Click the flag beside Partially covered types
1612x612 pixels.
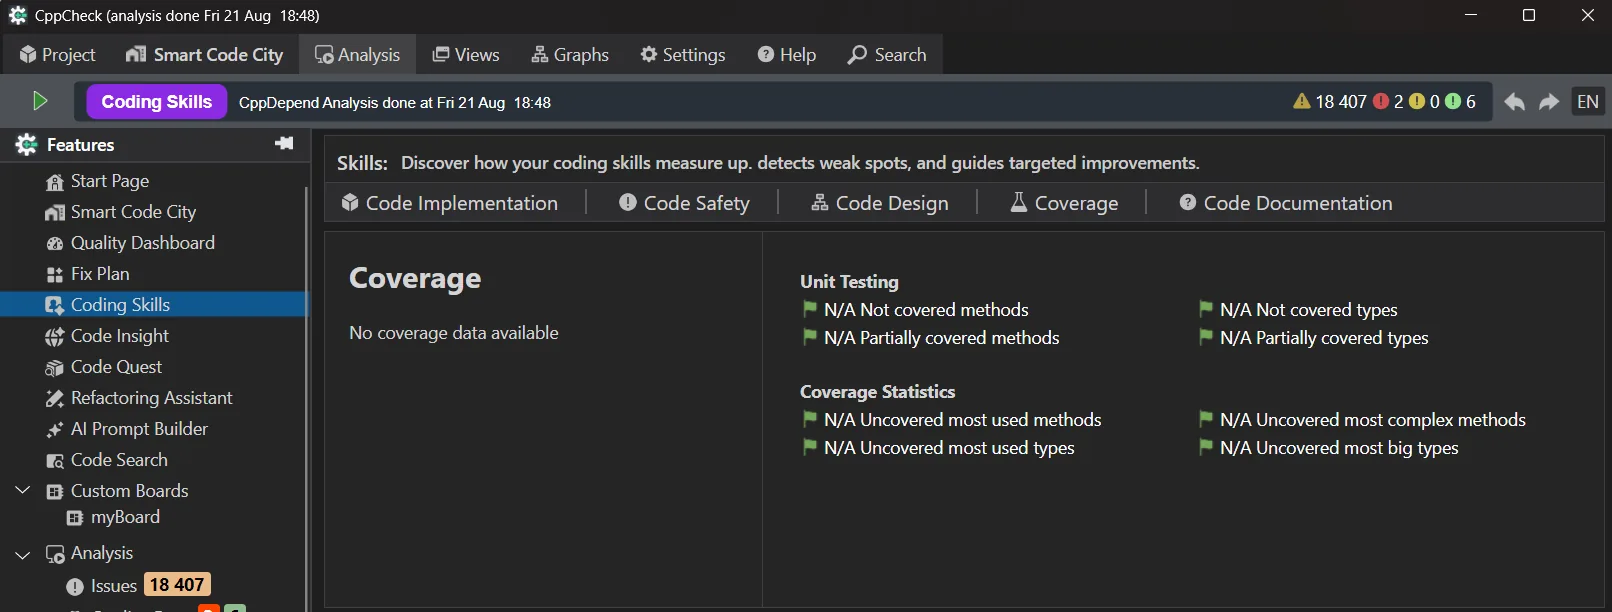coord(1206,337)
